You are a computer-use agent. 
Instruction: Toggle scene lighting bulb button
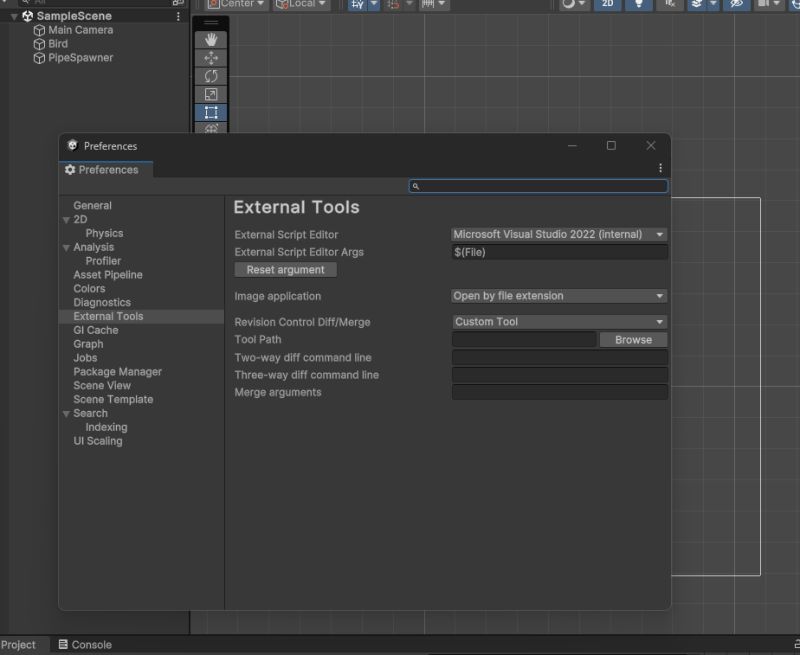639,4
